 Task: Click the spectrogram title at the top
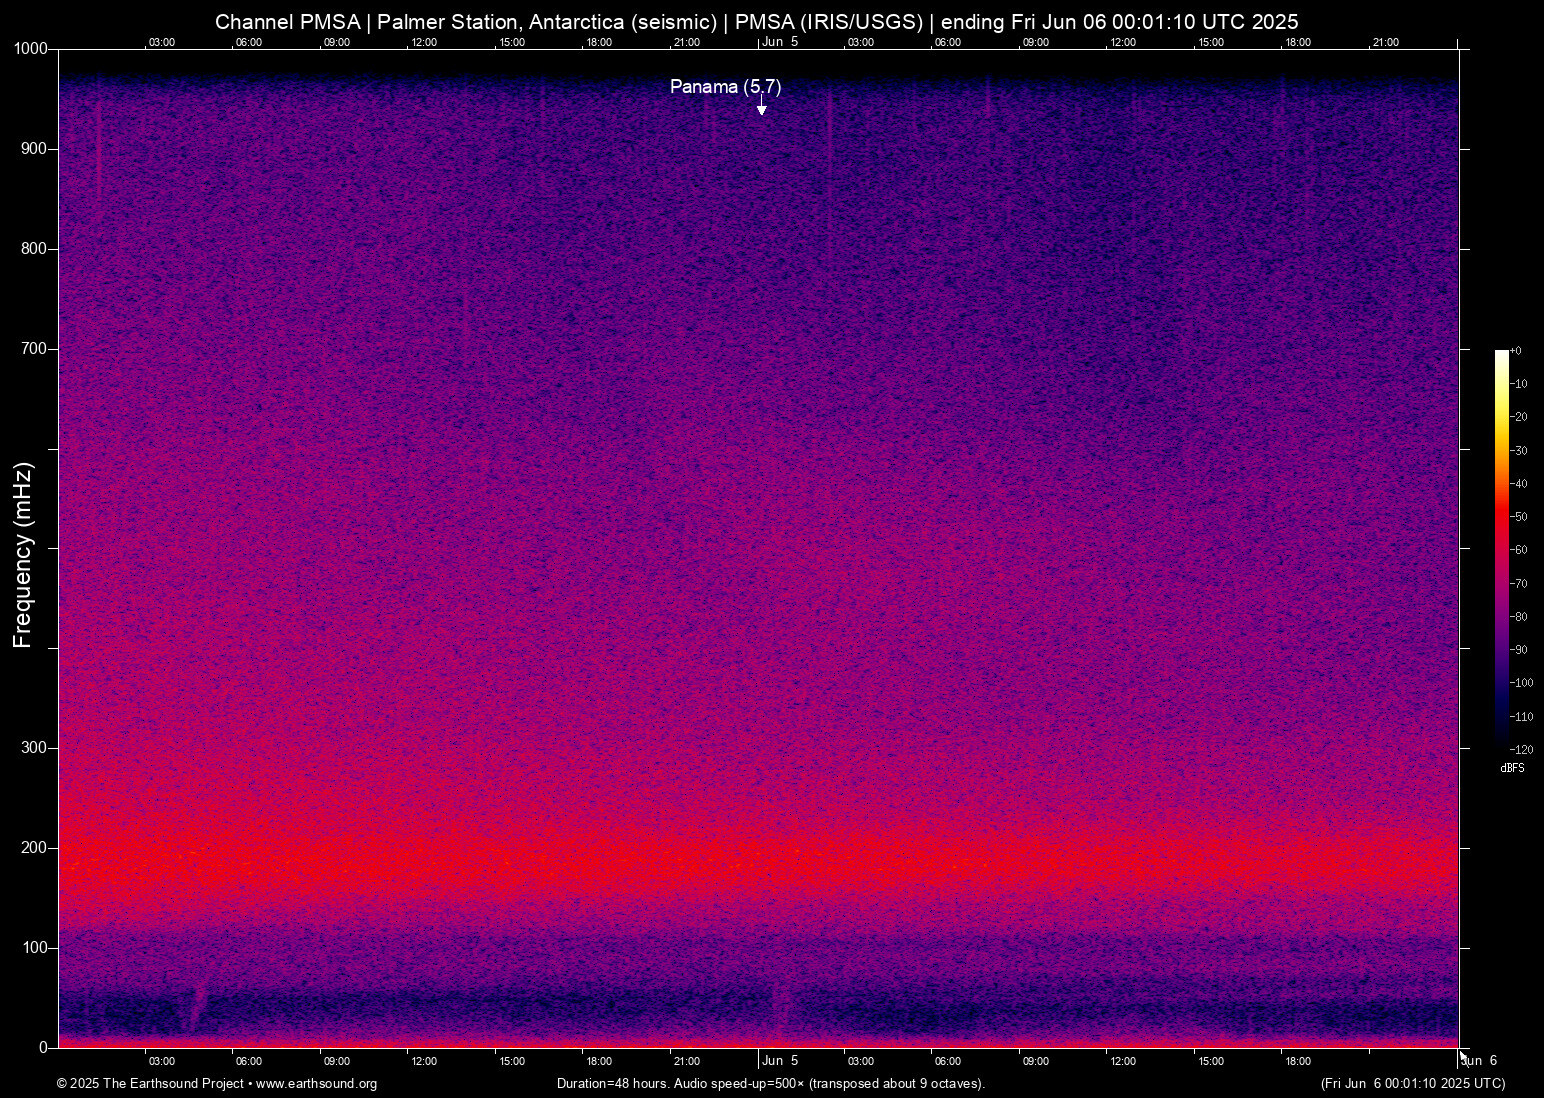click(756, 21)
